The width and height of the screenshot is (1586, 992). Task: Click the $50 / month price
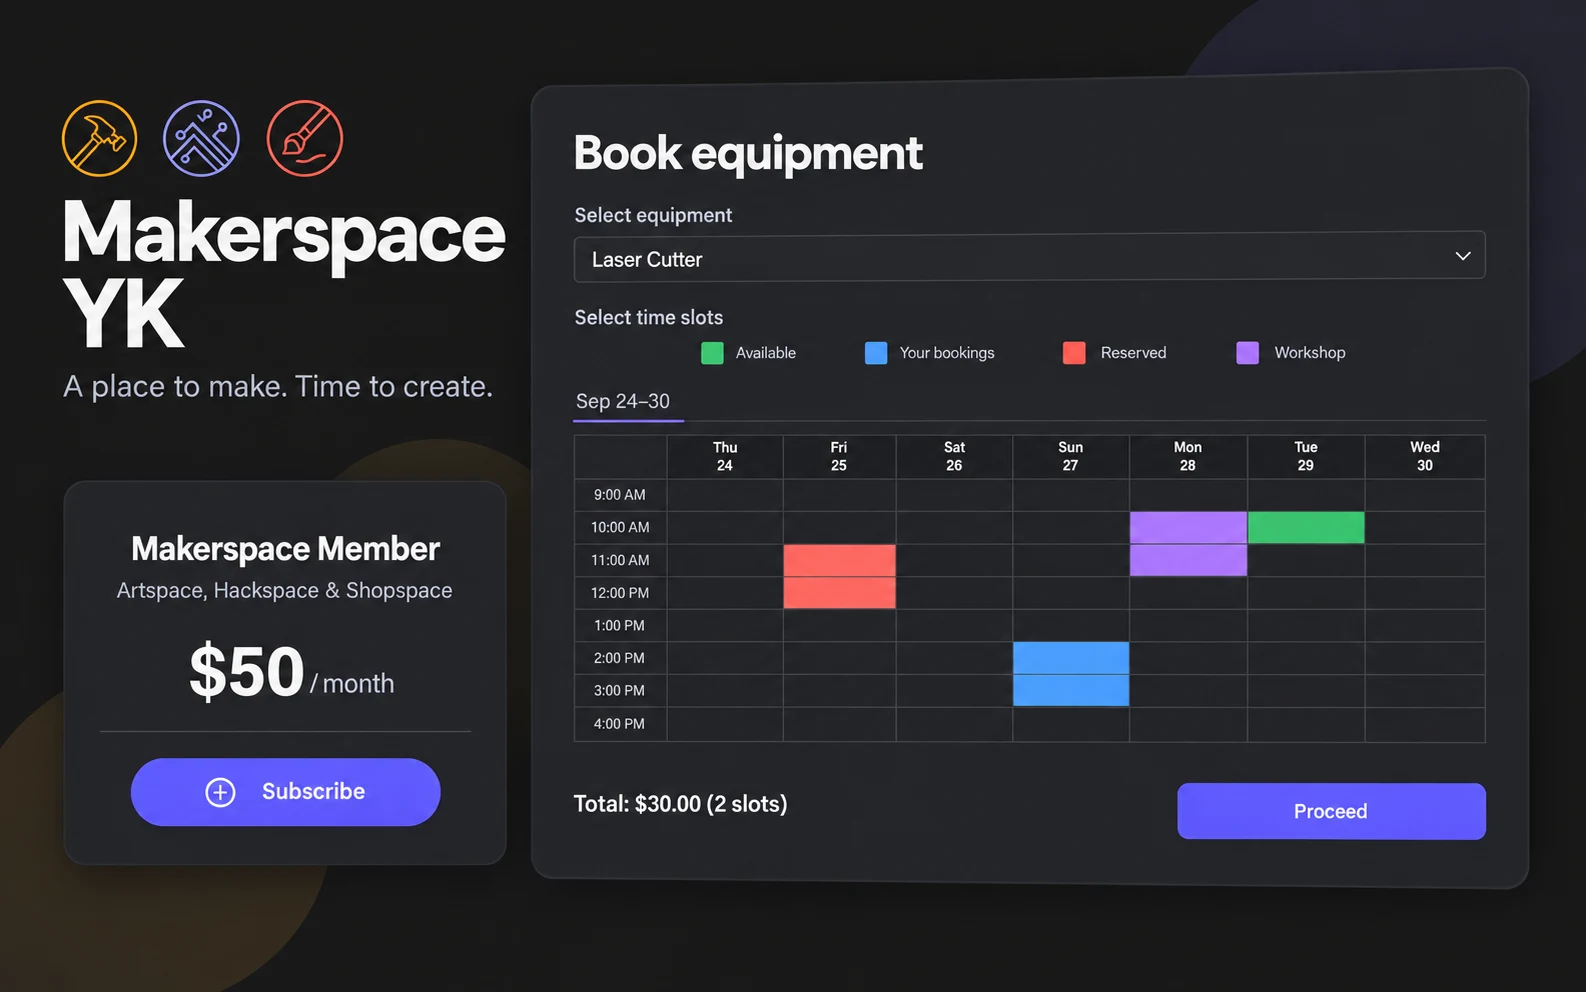point(291,672)
